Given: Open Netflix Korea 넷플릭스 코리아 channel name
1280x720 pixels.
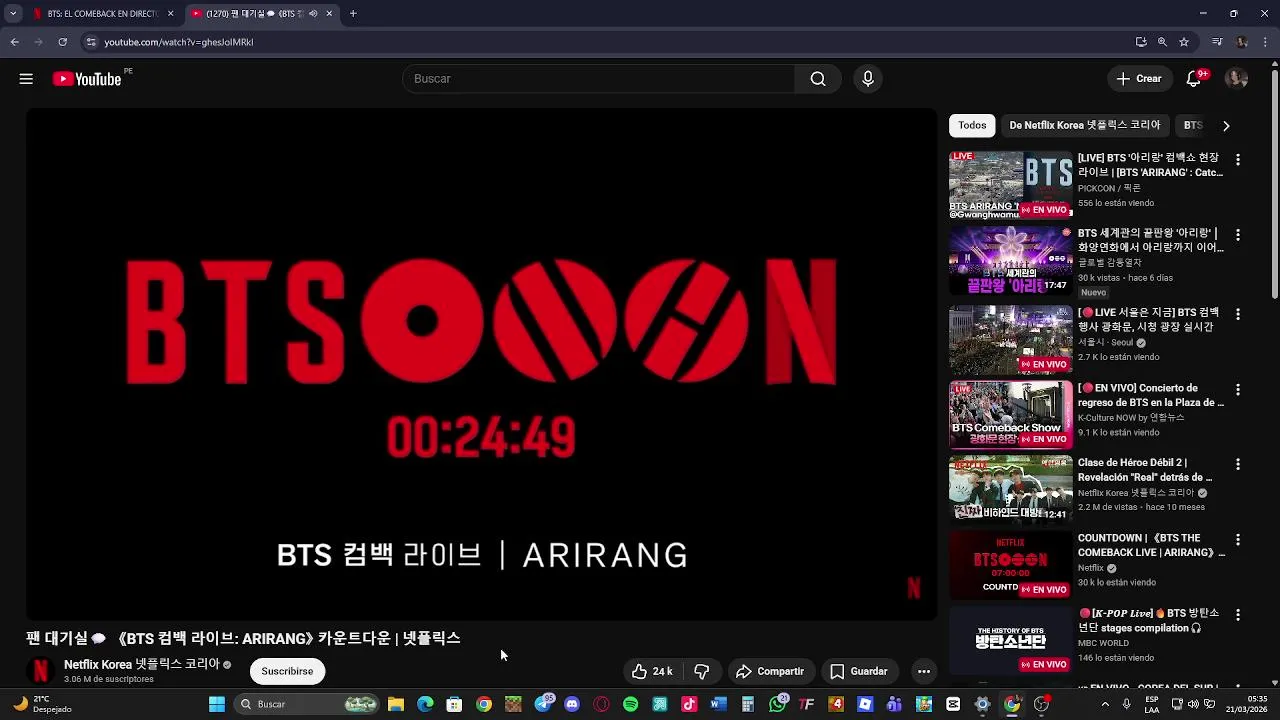Looking at the screenshot, I should click(141, 664).
